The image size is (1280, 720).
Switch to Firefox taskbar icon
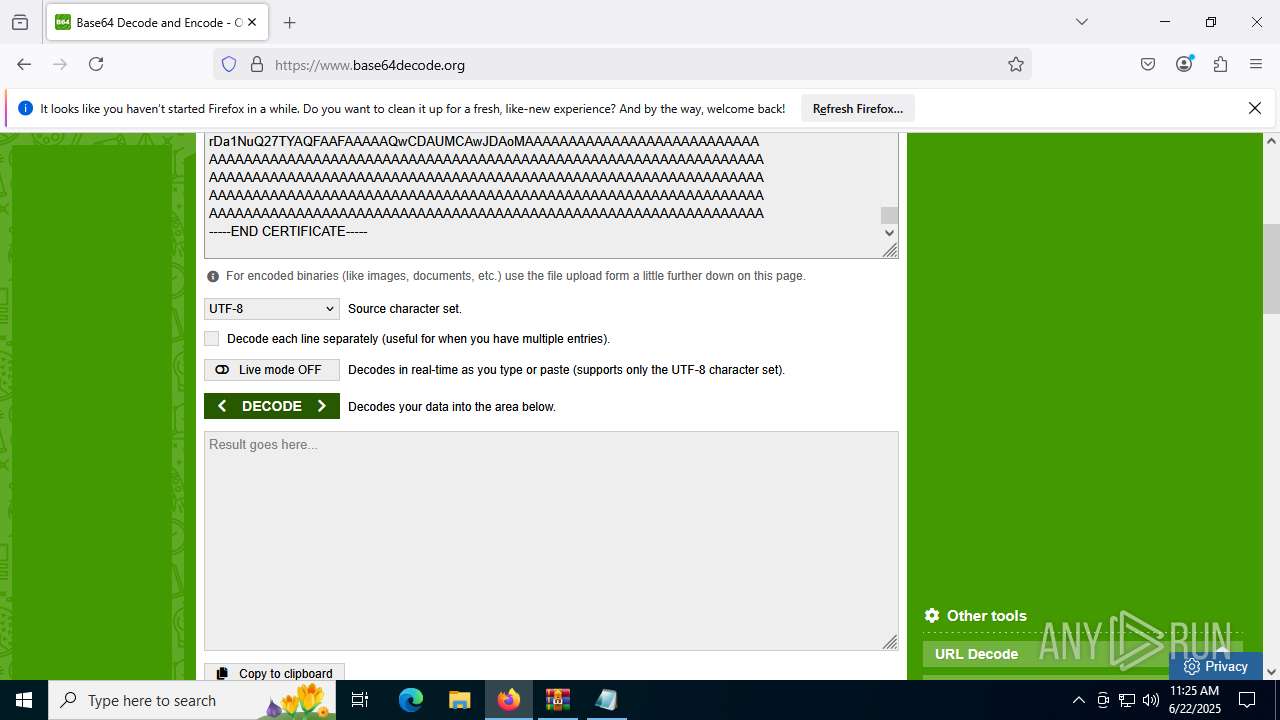(x=509, y=700)
